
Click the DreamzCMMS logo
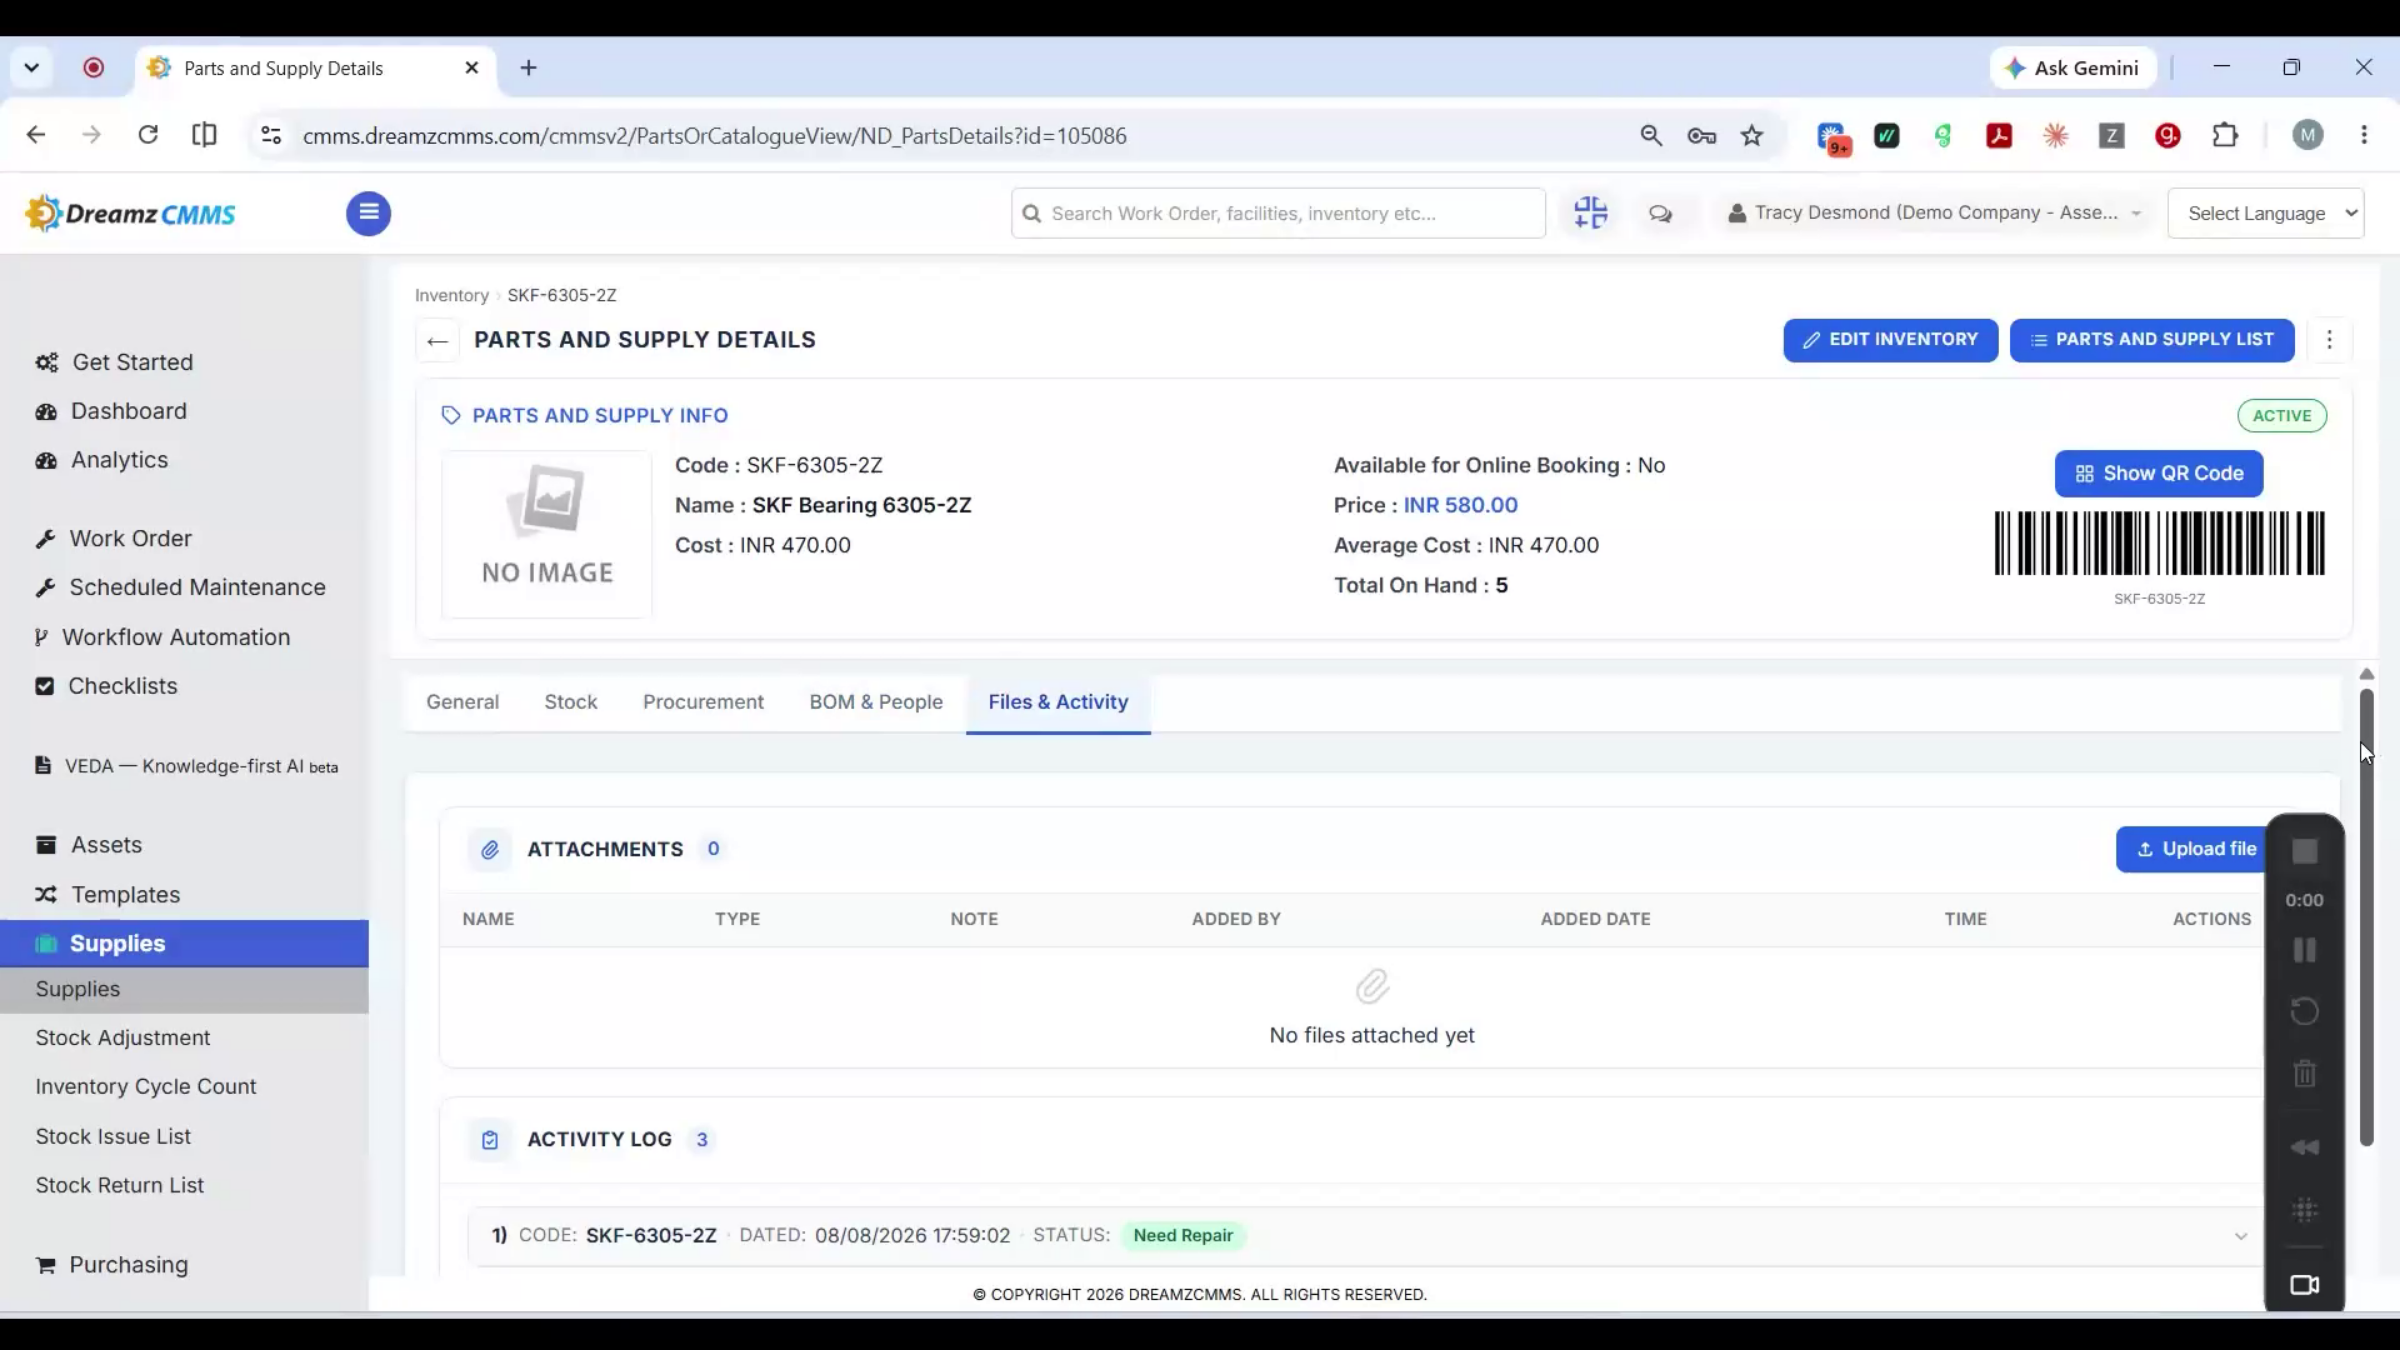(x=130, y=213)
